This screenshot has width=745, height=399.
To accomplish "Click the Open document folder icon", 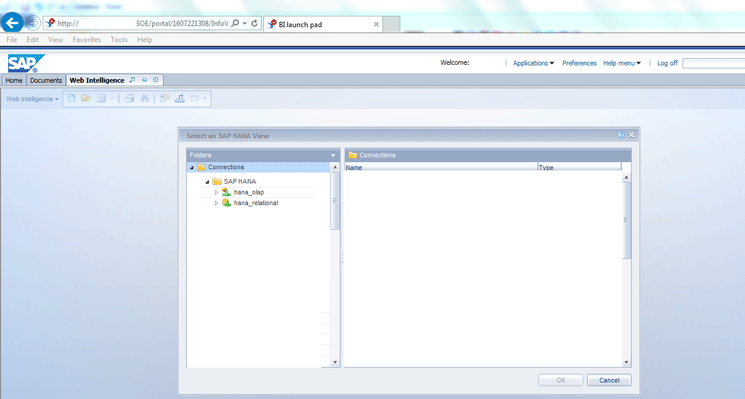I will tap(86, 98).
